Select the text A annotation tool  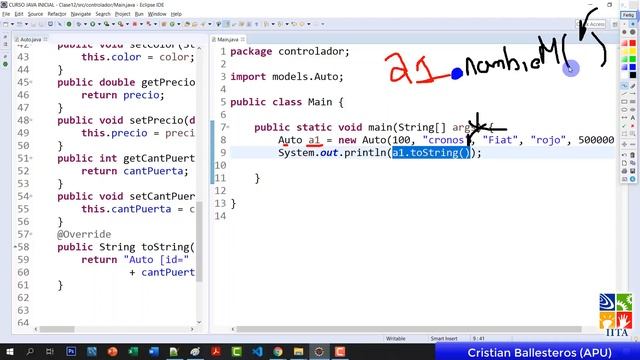point(633,118)
